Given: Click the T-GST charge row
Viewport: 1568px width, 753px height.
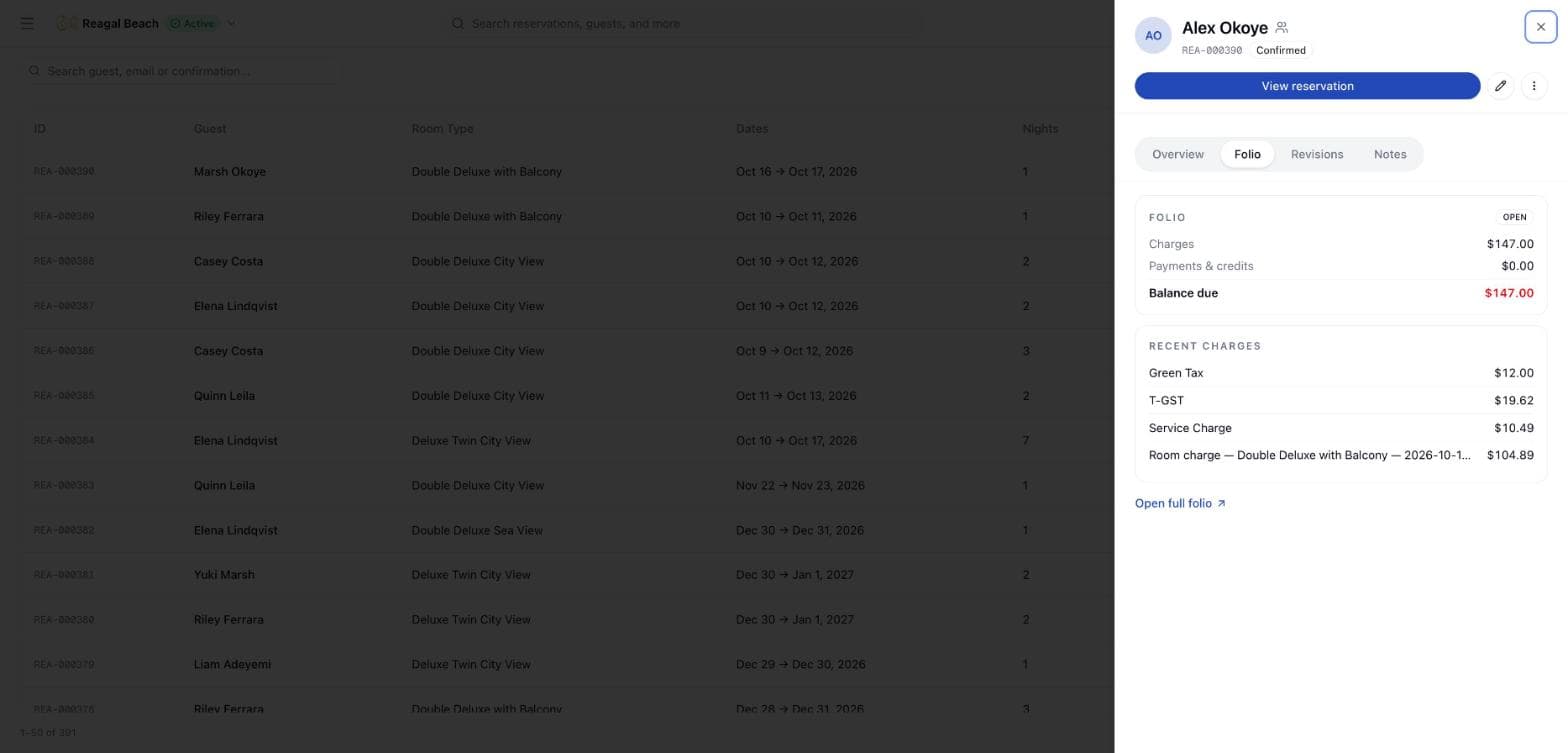Looking at the screenshot, I should point(1341,400).
